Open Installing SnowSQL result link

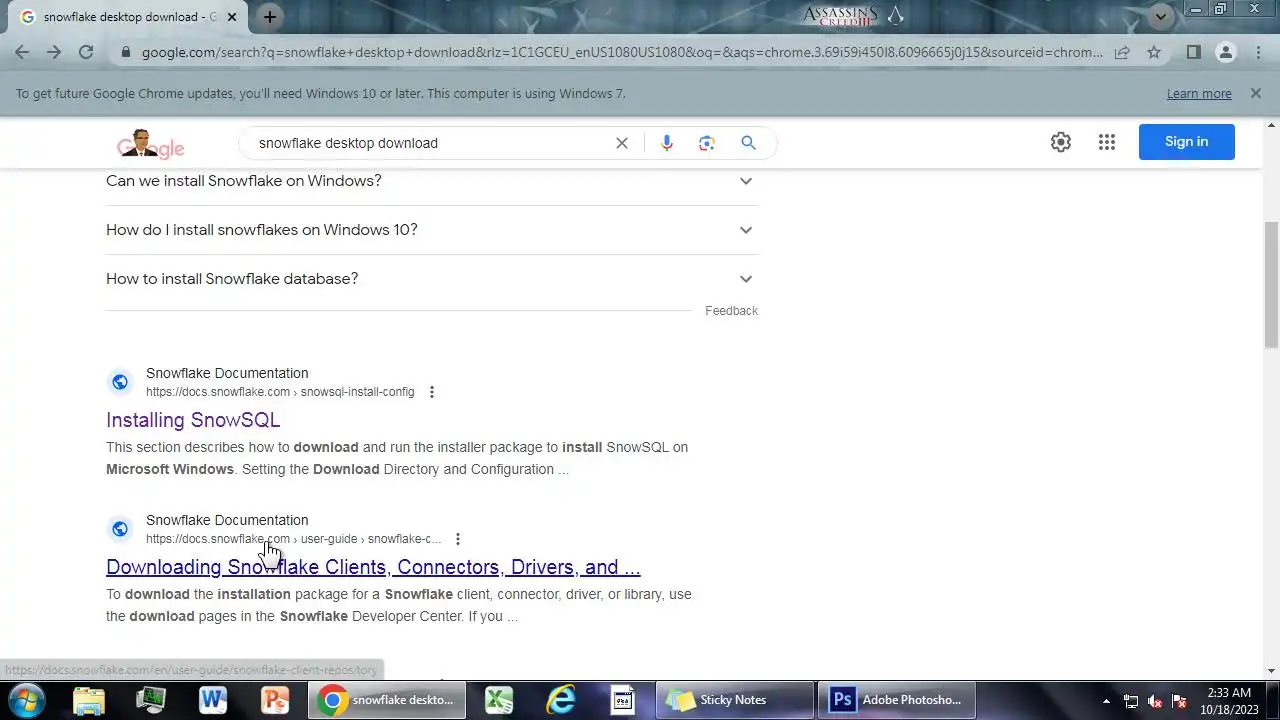193,420
